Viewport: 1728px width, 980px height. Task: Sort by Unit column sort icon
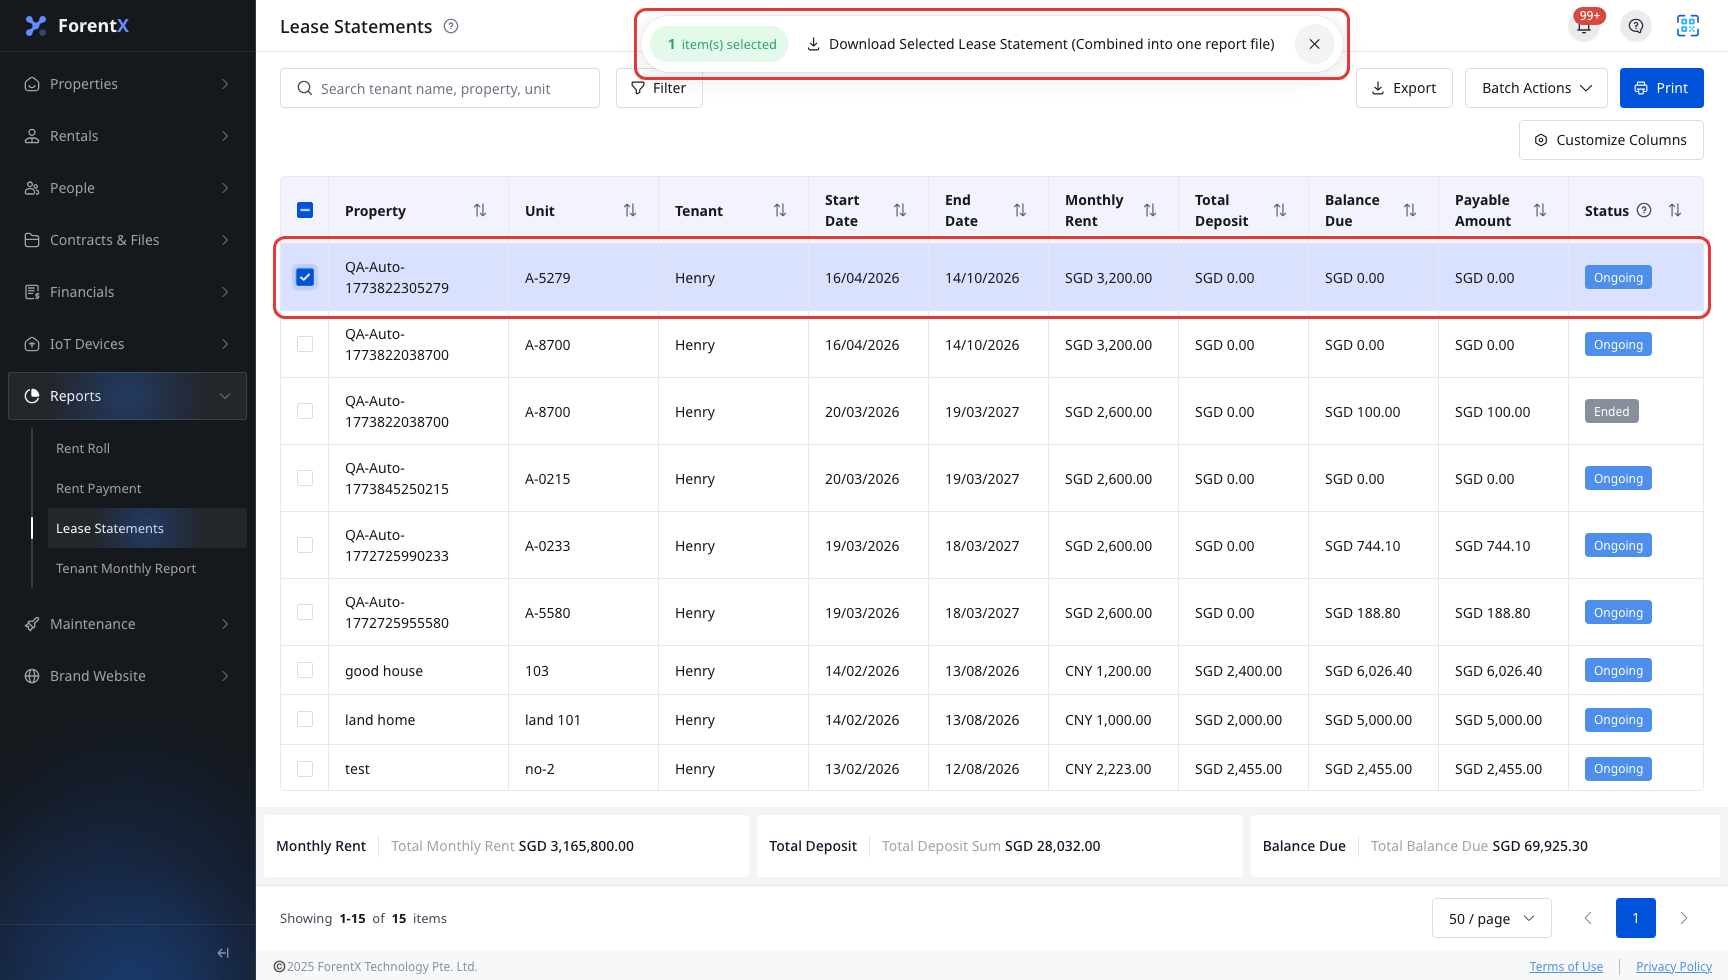pos(630,210)
